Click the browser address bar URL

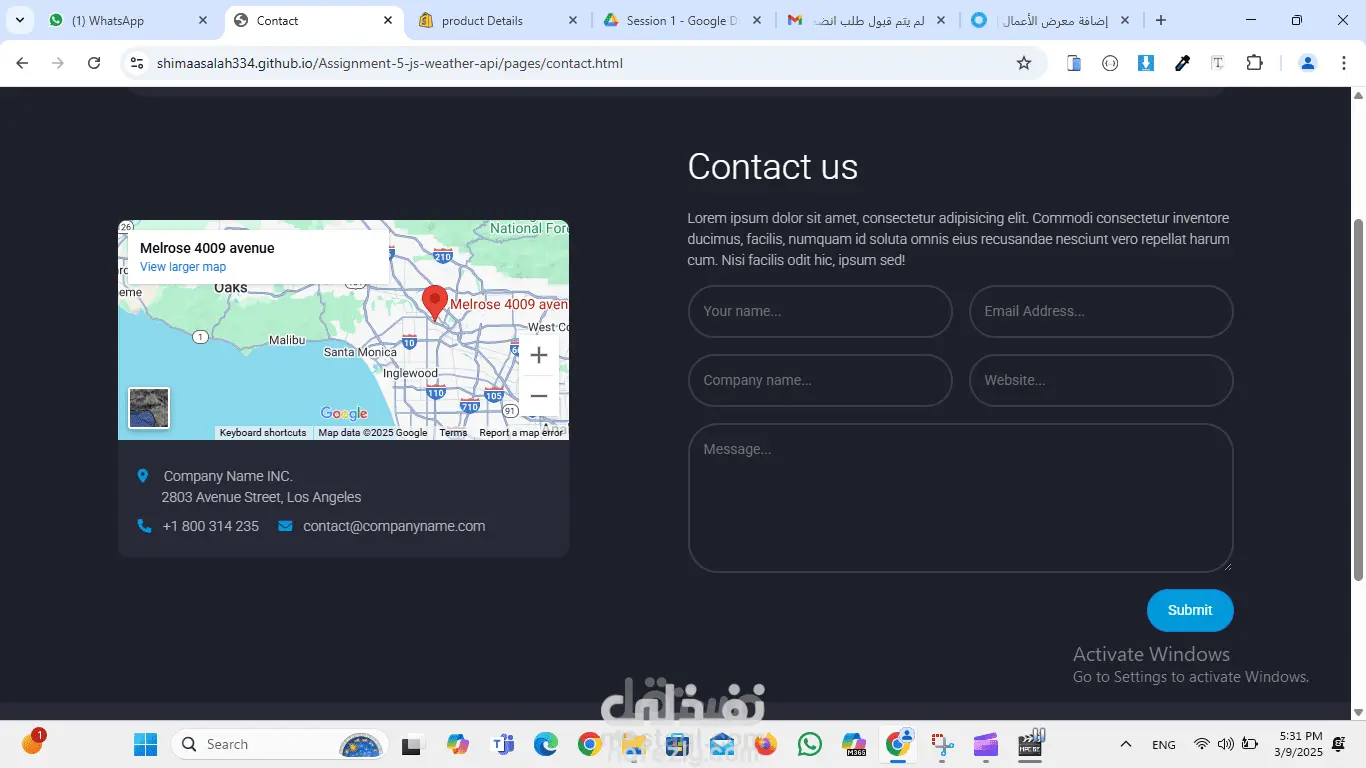pyautogui.click(x=390, y=63)
